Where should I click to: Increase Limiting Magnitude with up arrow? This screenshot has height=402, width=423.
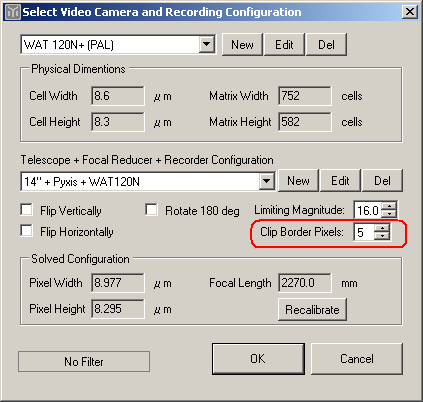click(x=389, y=206)
